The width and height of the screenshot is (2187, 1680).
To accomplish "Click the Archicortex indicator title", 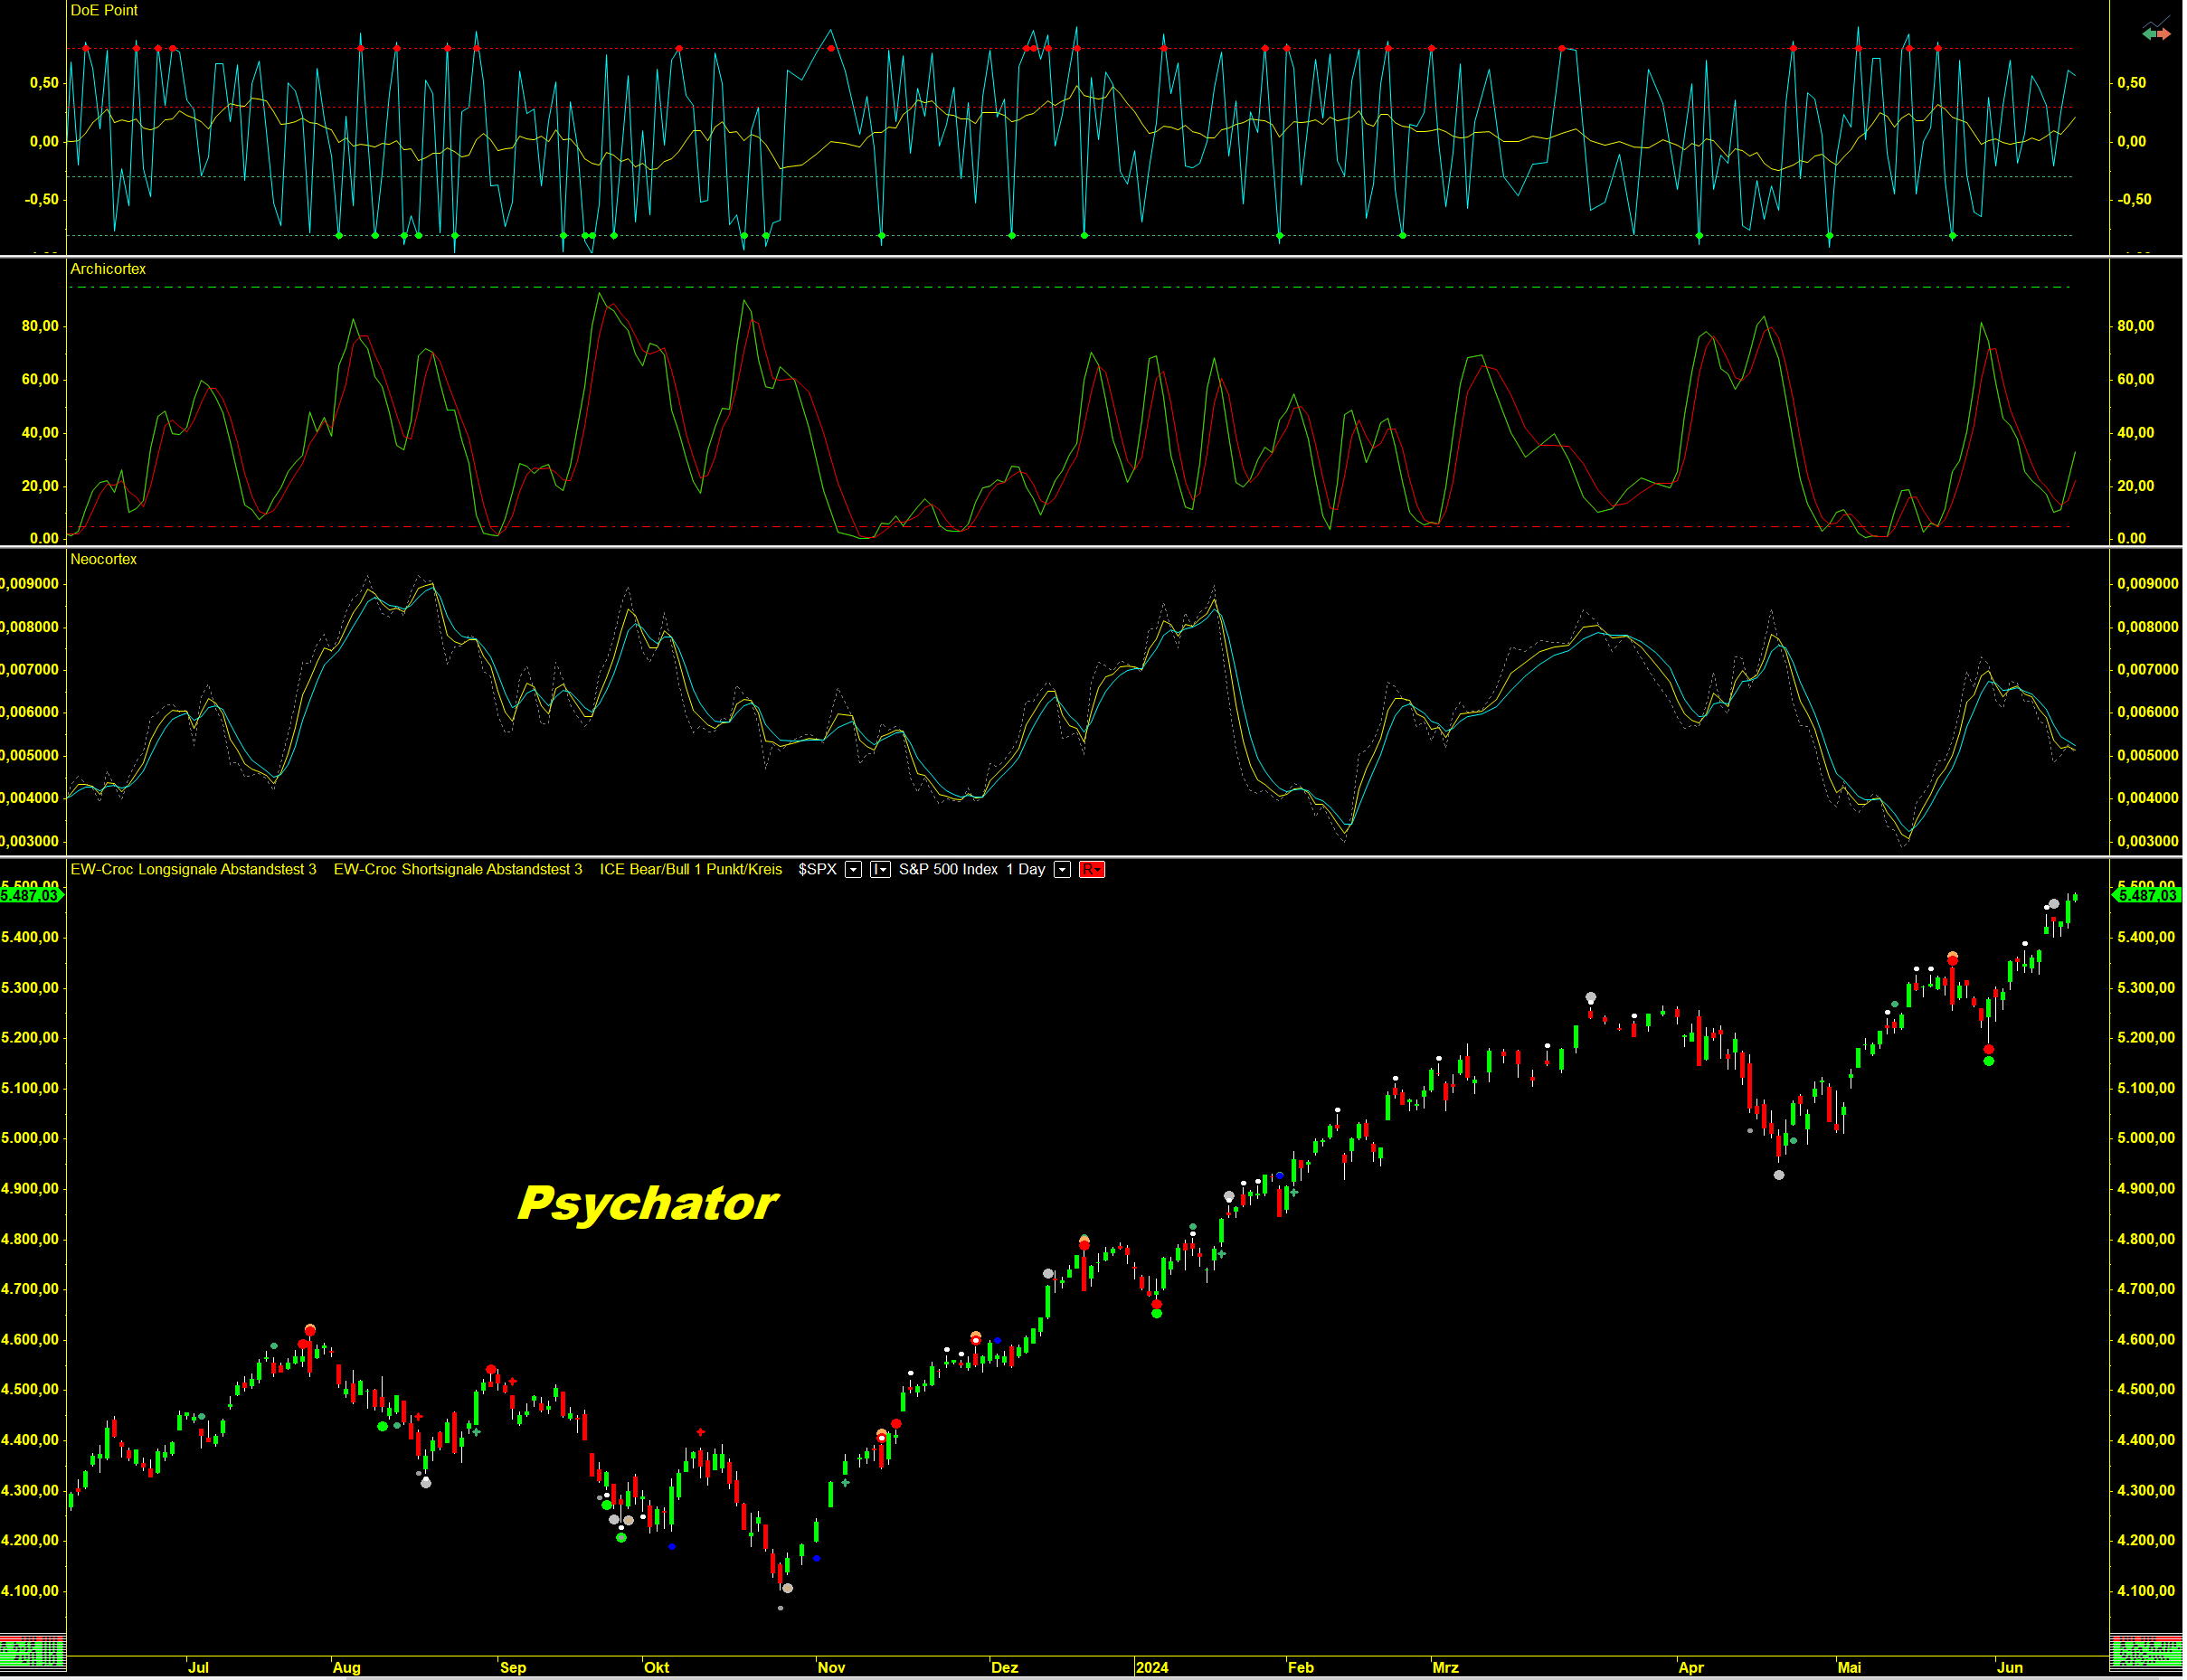I will (x=108, y=269).
